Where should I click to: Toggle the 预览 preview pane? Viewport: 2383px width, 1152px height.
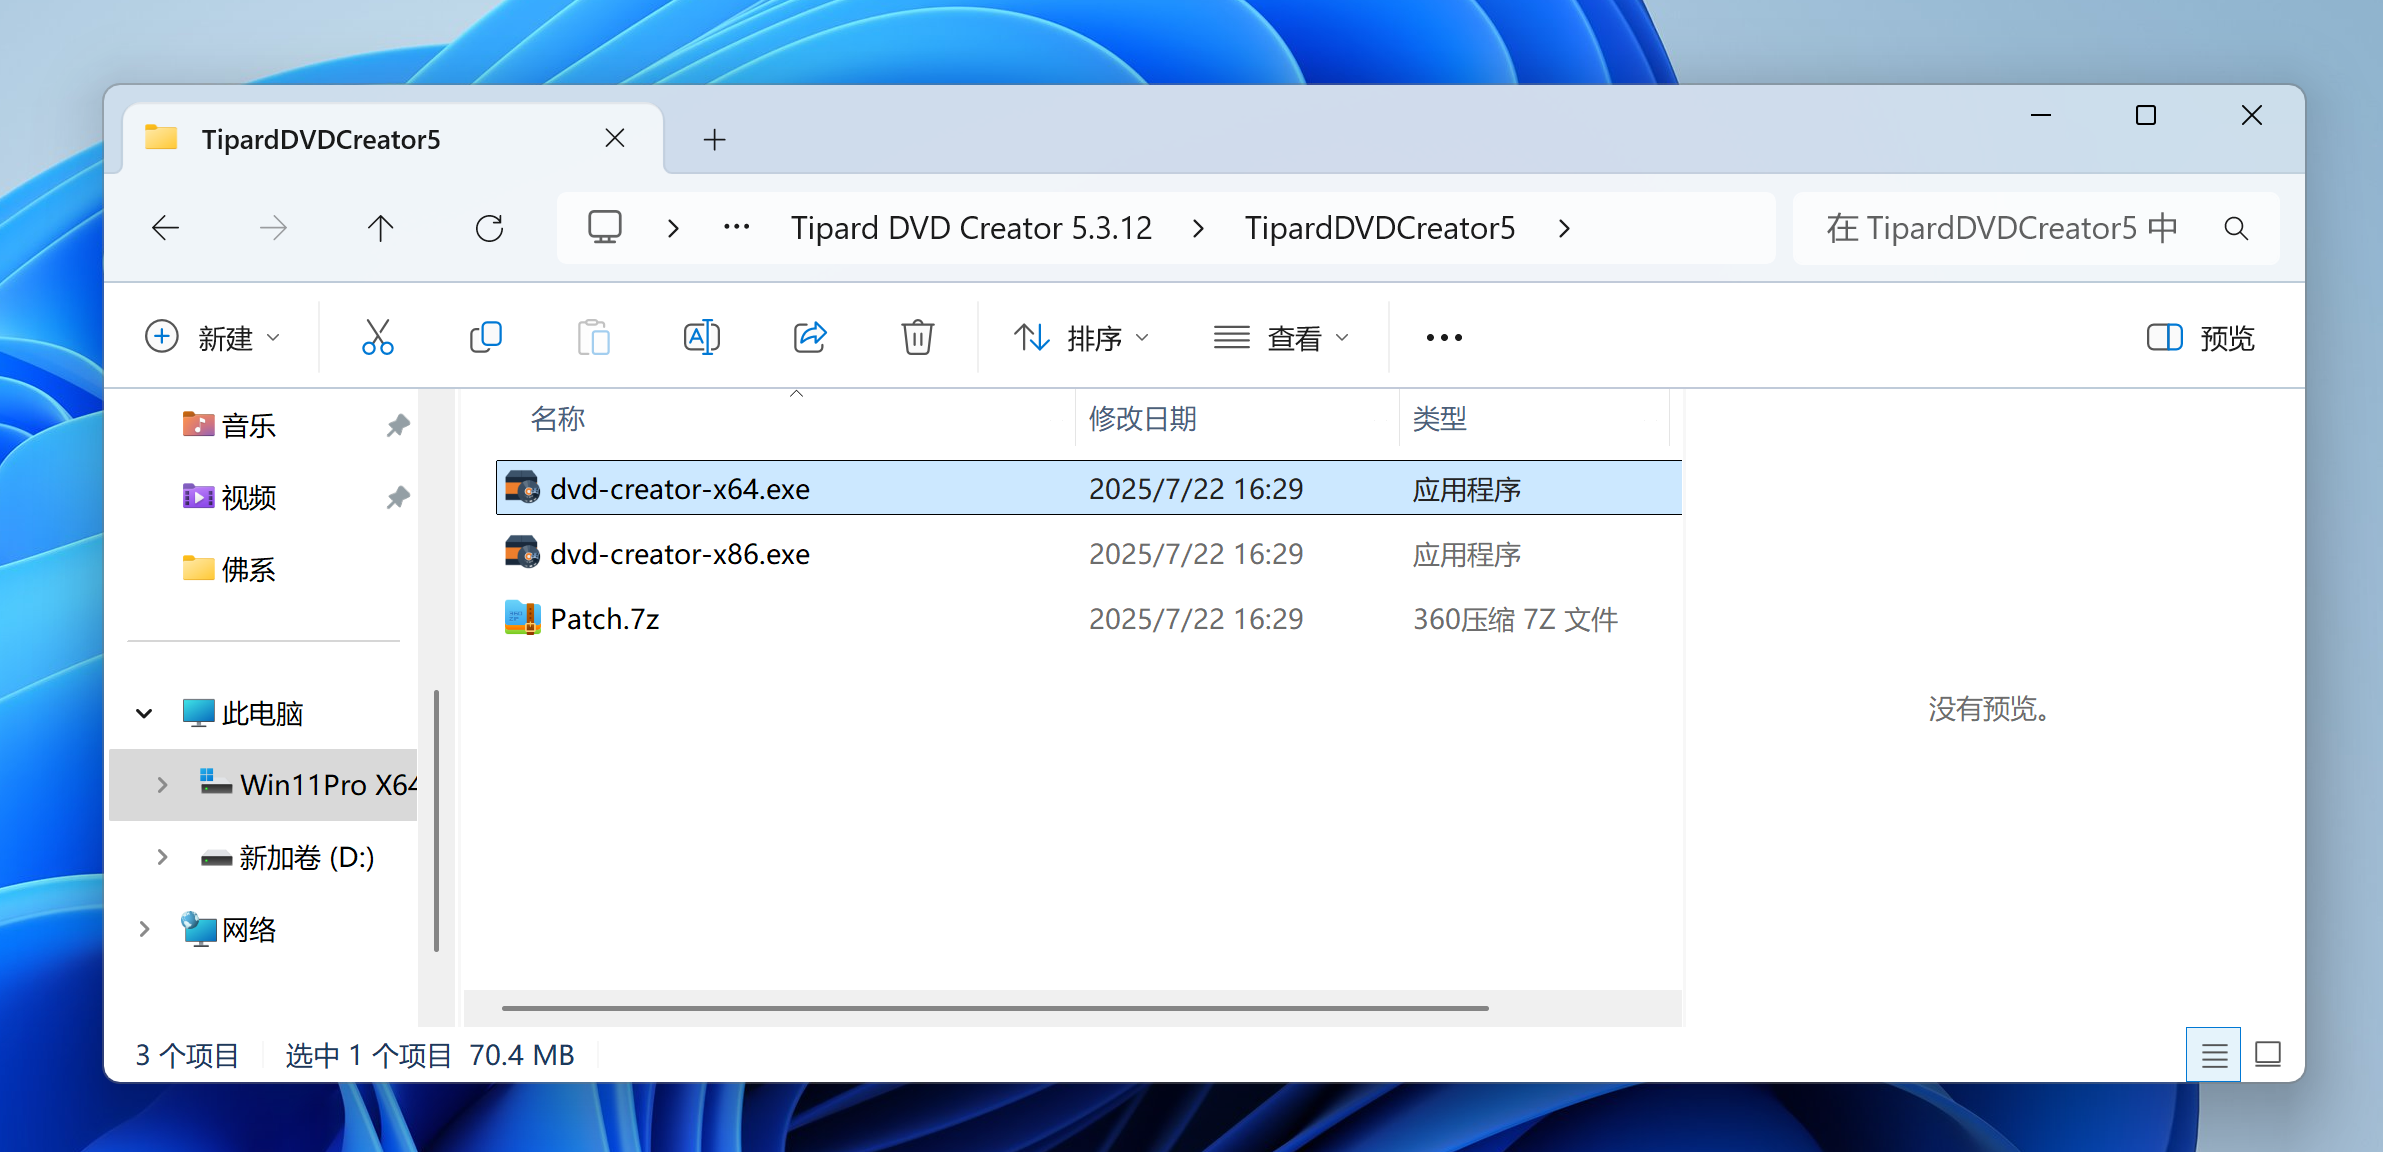[2200, 338]
